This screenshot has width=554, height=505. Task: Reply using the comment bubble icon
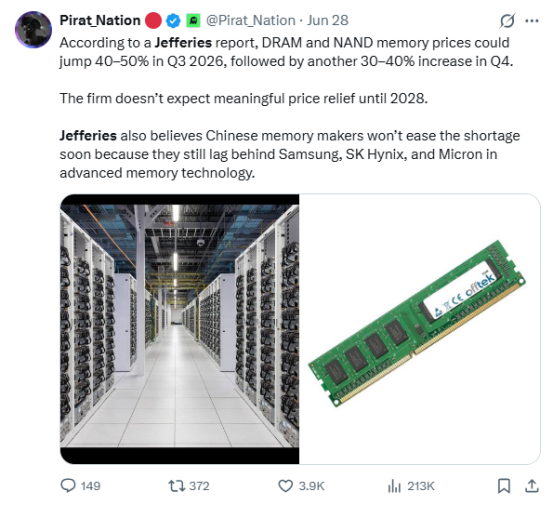68,486
